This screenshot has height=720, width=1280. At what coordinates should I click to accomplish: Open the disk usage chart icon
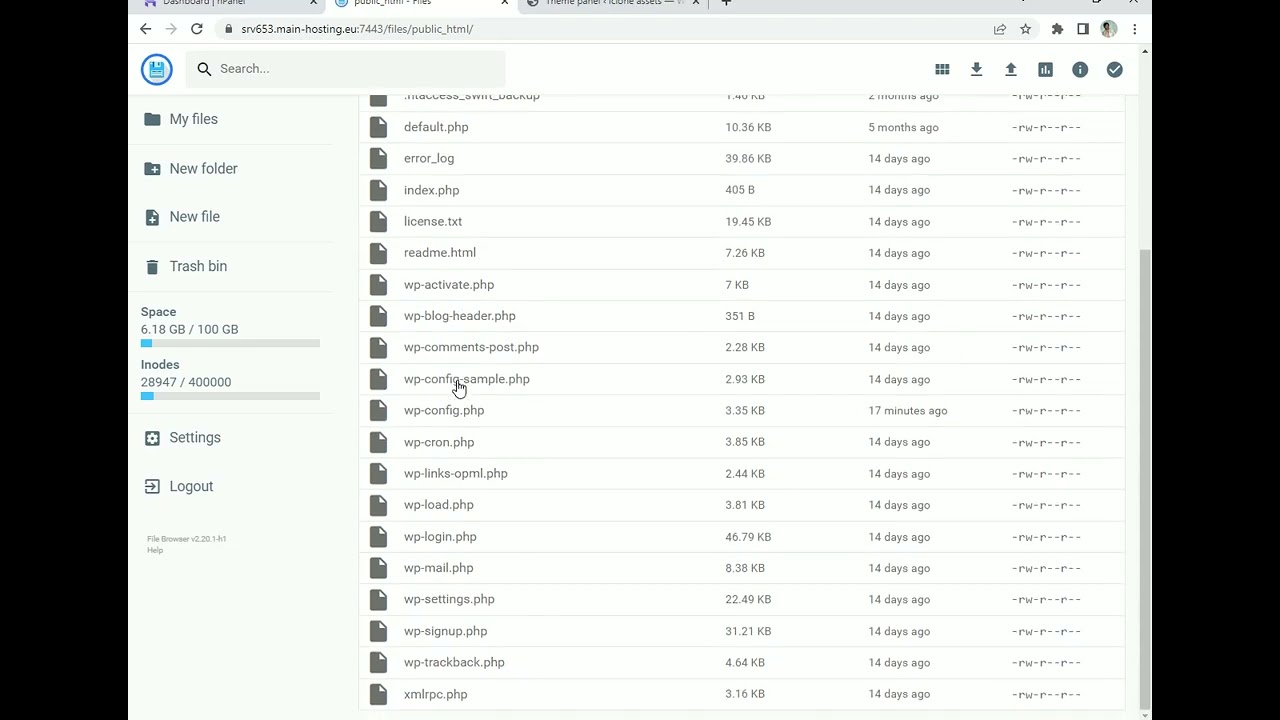coord(1045,69)
